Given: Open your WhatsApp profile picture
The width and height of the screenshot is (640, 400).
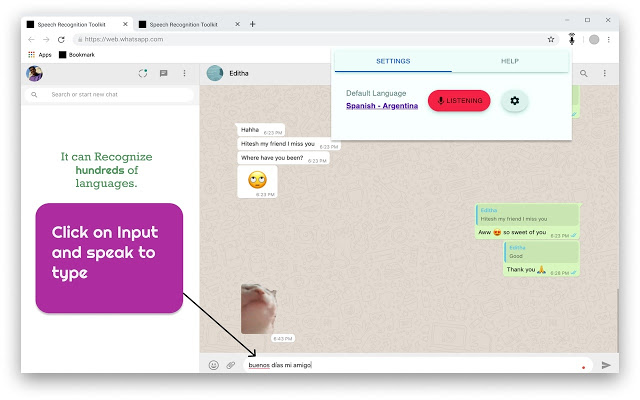Looking at the screenshot, I should coord(34,73).
